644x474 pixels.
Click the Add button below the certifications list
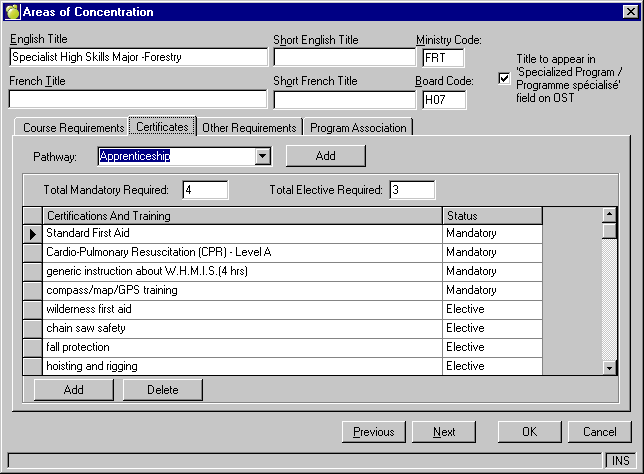pos(74,390)
